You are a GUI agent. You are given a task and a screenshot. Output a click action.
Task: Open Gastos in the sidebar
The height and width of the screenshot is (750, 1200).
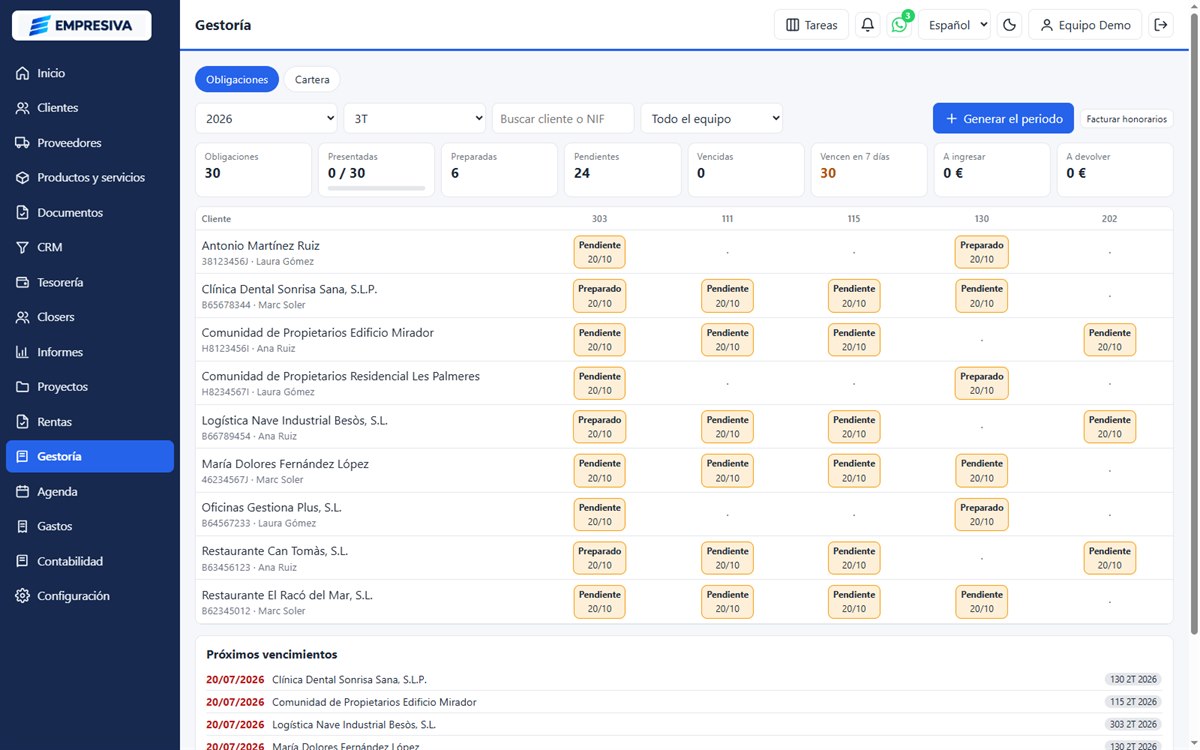(90, 526)
